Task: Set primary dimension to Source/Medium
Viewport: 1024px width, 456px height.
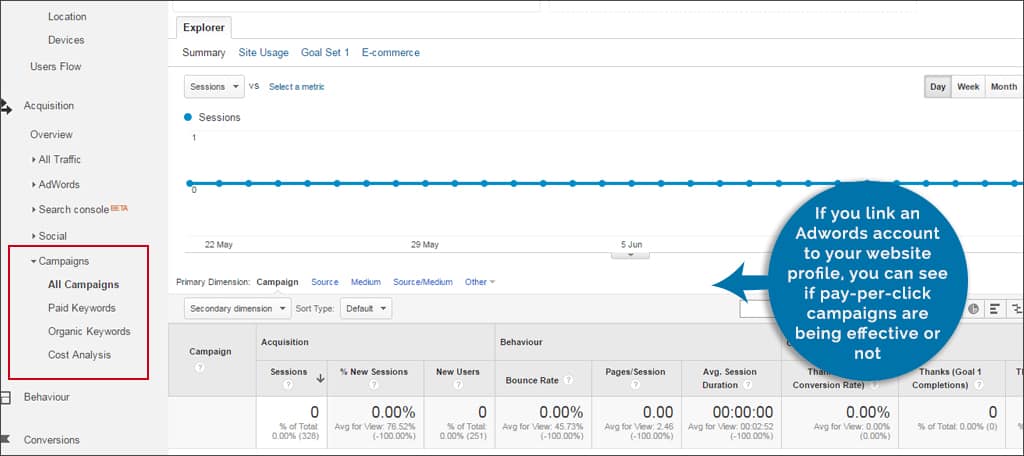Action: [423, 282]
